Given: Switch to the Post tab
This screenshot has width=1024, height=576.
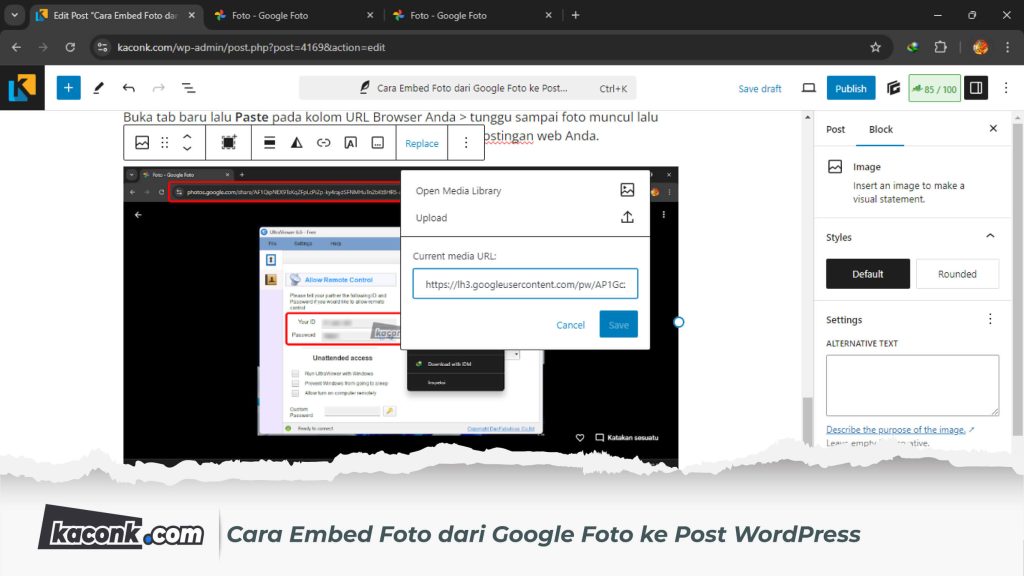Looking at the screenshot, I should tap(835, 129).
